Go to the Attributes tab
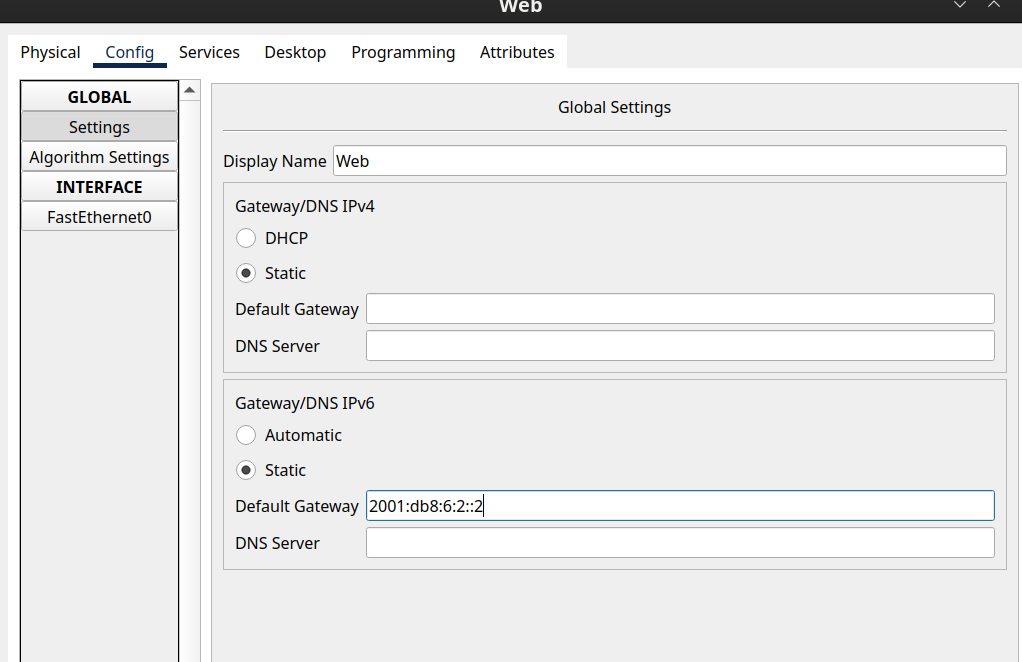Screen dimensions: 1022x662 (x=517, y=52)
